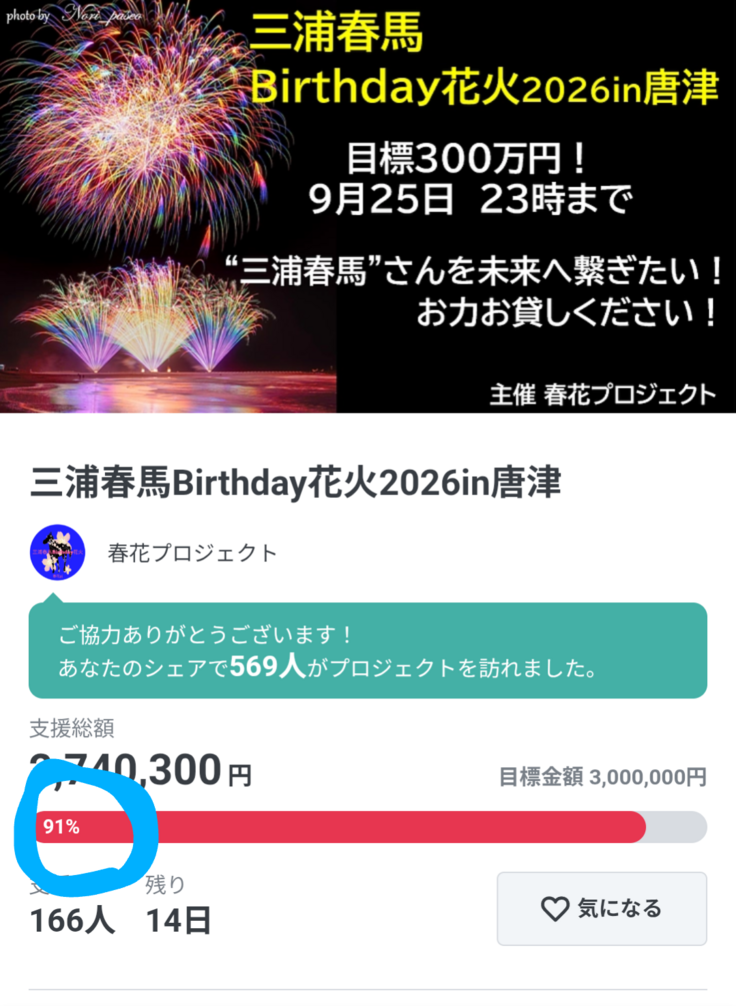Image resolution: width=736 pixels, height=1006 pixels.
Task: Click the yellow banner headline Birthday花火2026in唐津
Action: 484,88
